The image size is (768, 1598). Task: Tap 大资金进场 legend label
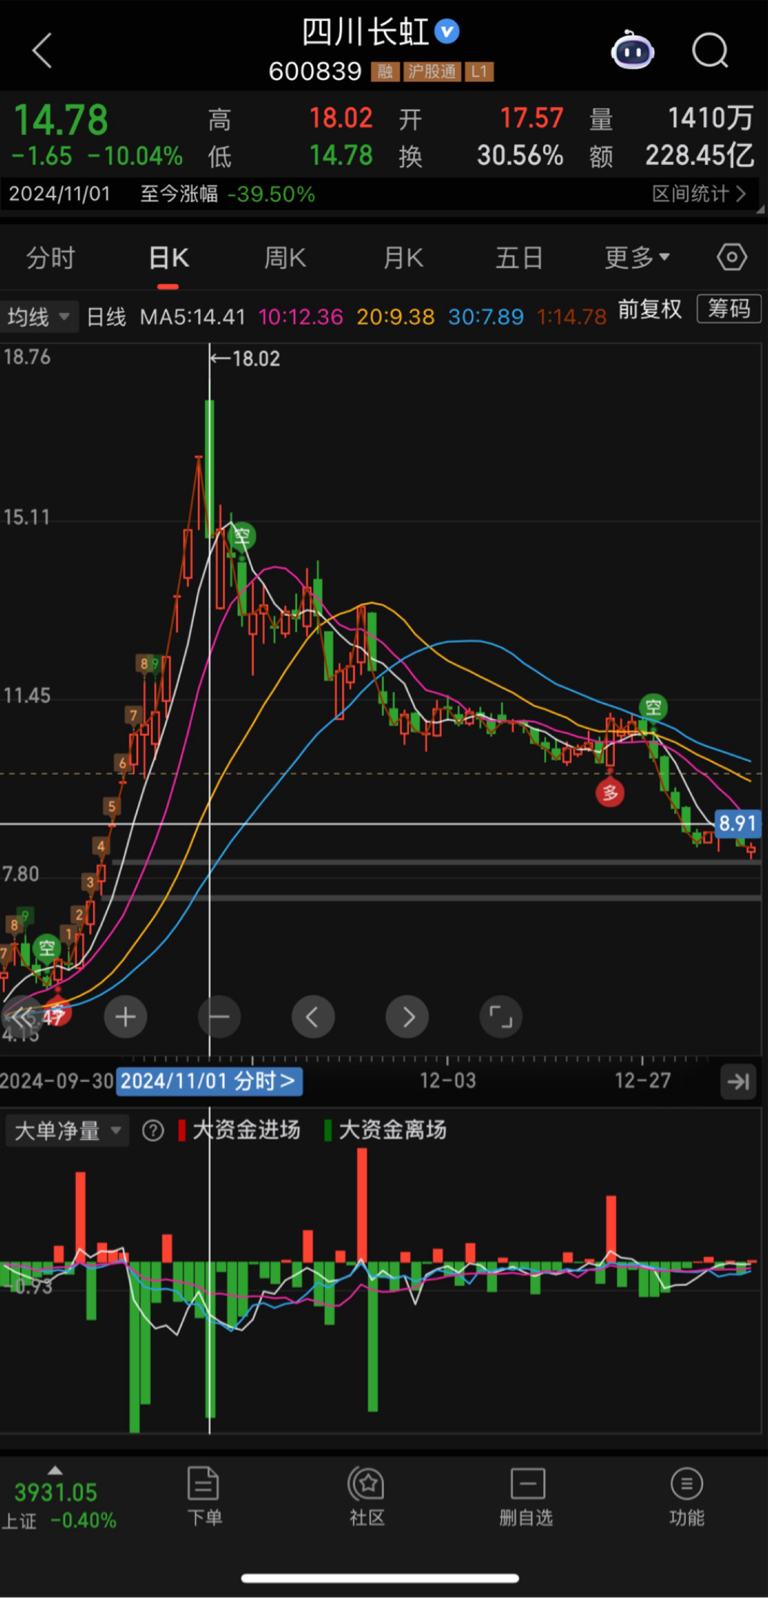246,1130
